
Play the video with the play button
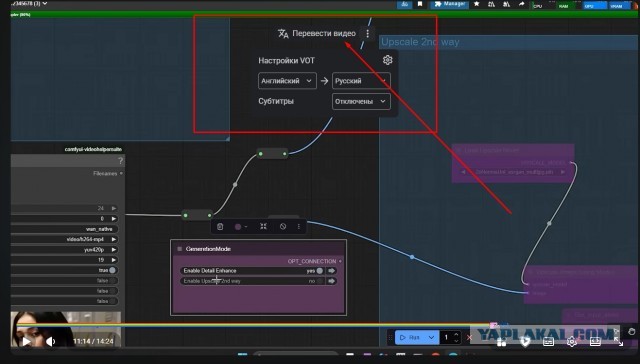coord(26,341)
